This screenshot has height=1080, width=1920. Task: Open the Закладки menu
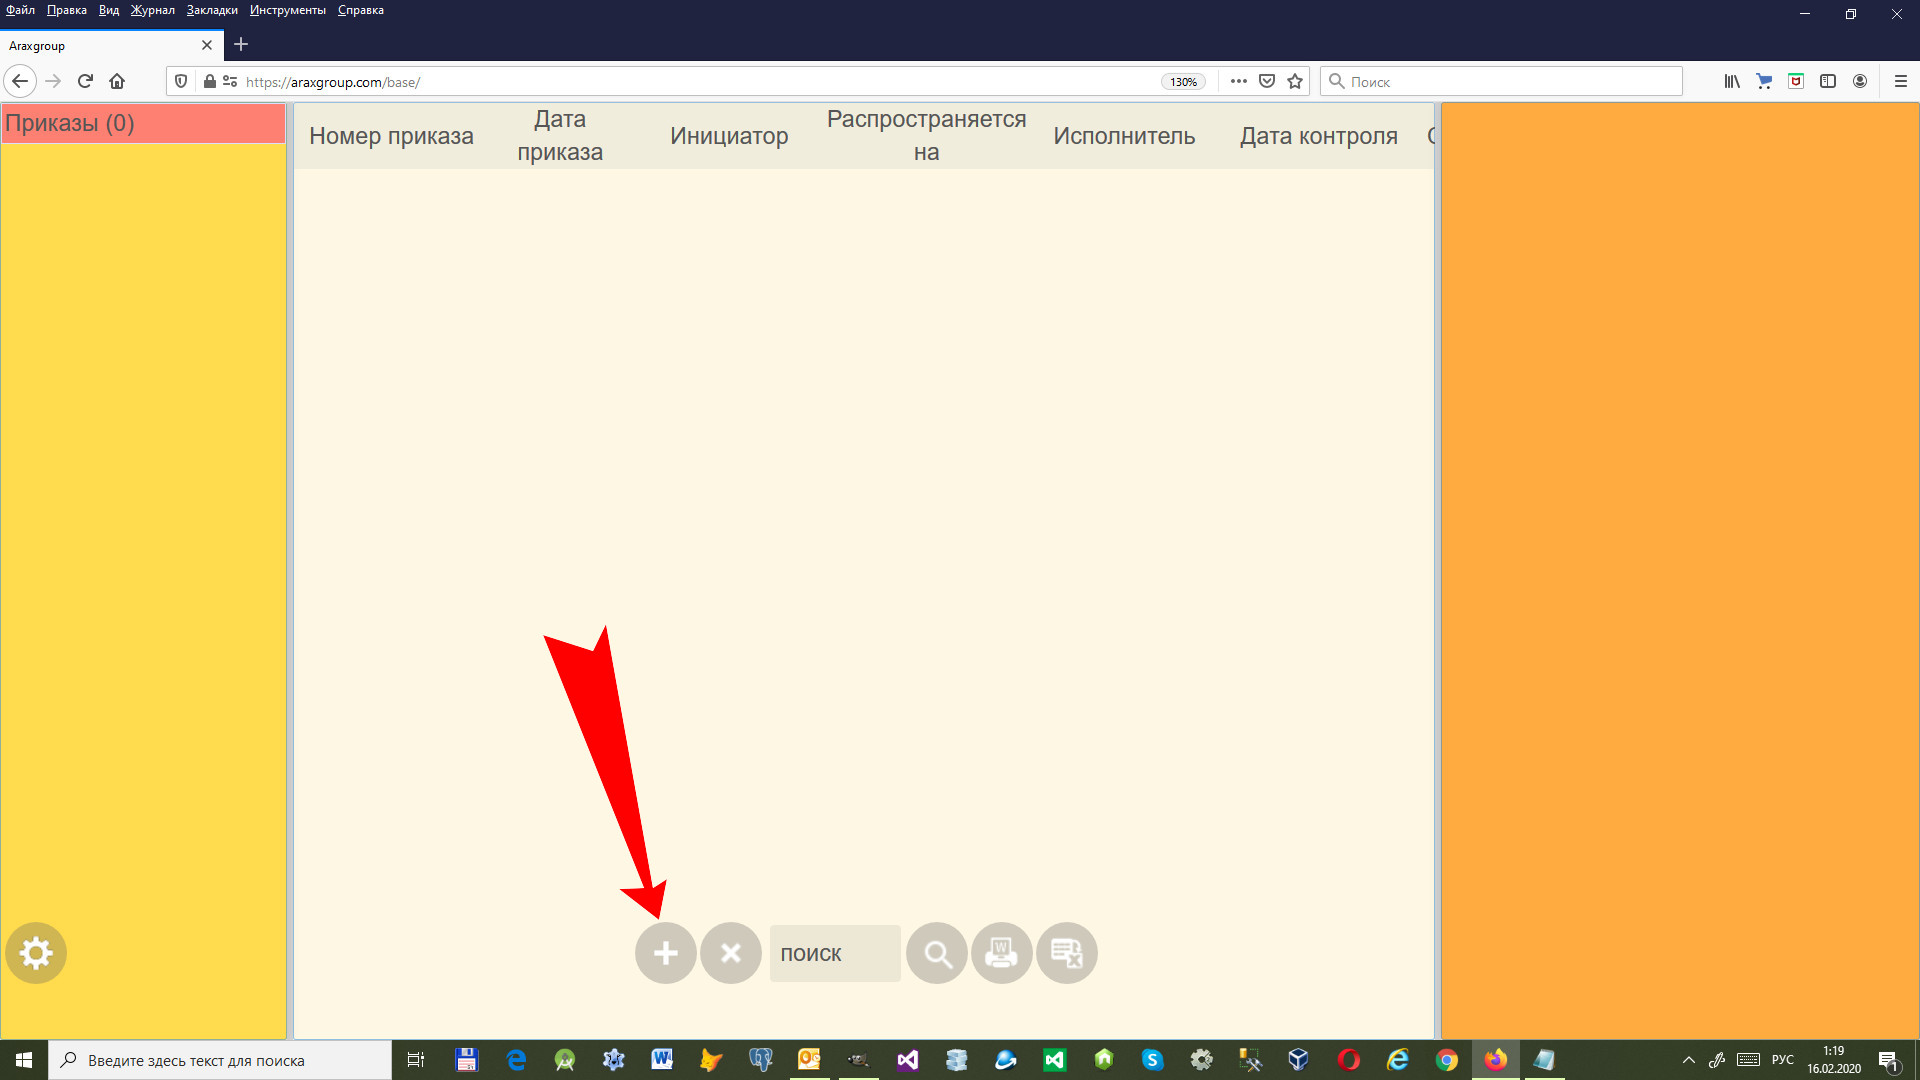[x=212, y=10]
